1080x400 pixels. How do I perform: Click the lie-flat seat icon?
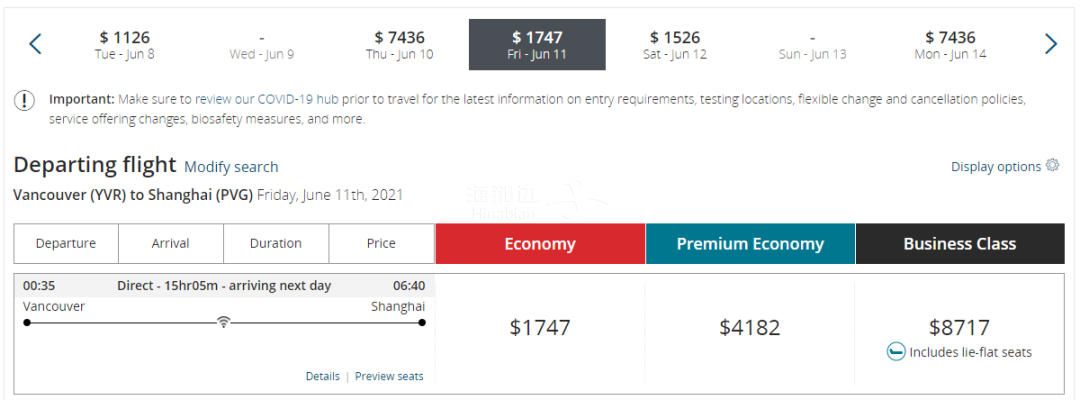point(895,352)
